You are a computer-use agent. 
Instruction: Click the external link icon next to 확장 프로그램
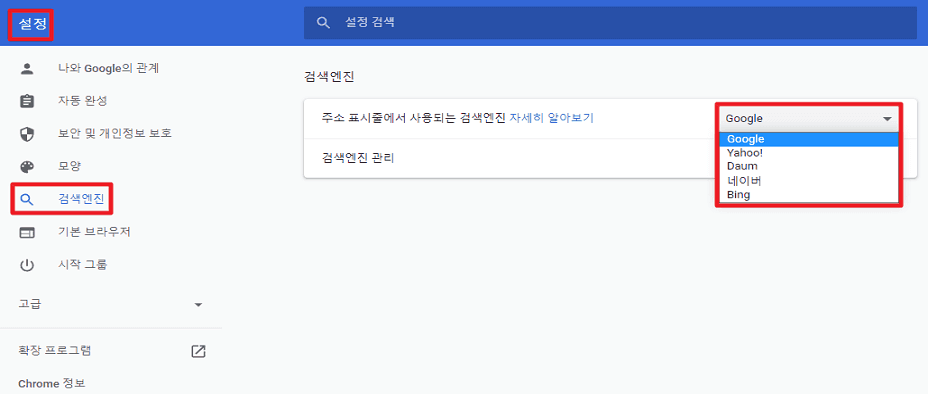[x=198, y=351]
